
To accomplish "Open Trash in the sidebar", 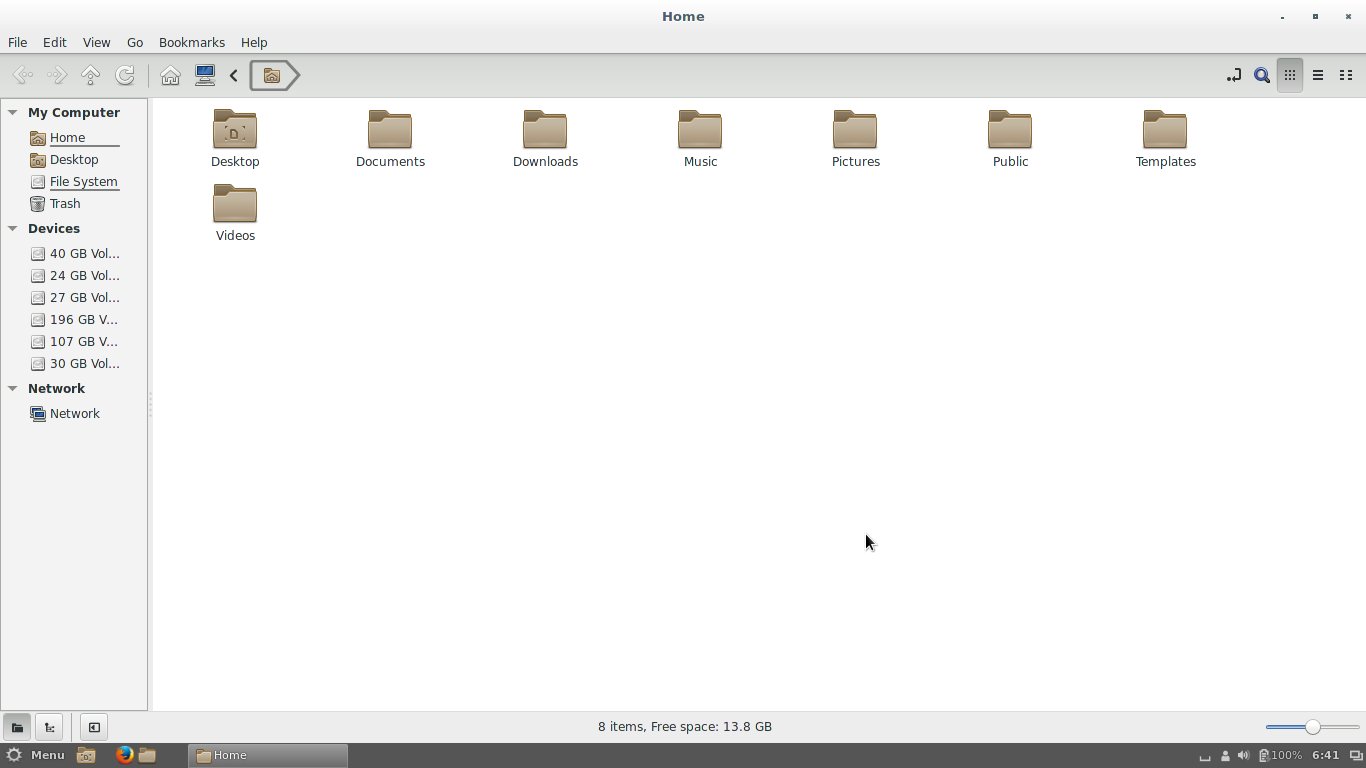I will 65,204.
